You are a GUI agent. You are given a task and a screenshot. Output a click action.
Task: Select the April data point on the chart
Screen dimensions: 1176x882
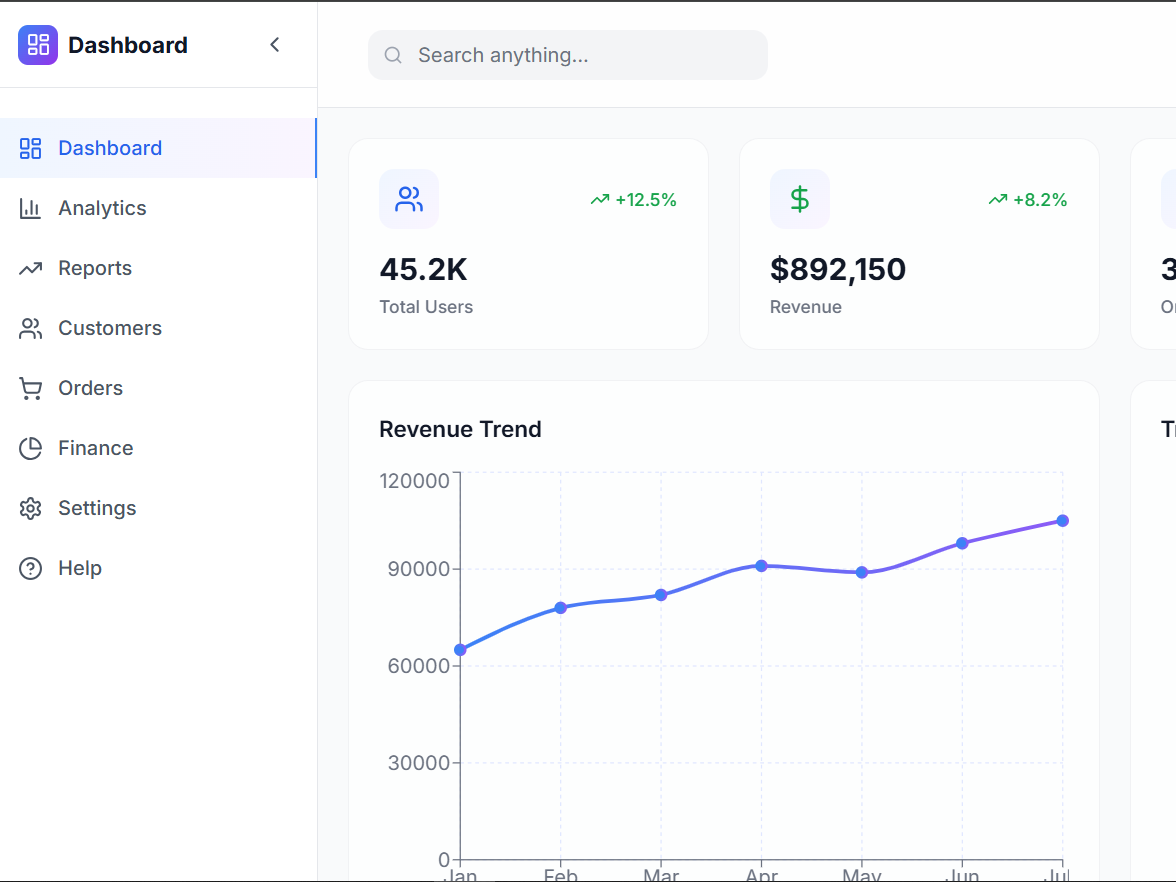761,565
